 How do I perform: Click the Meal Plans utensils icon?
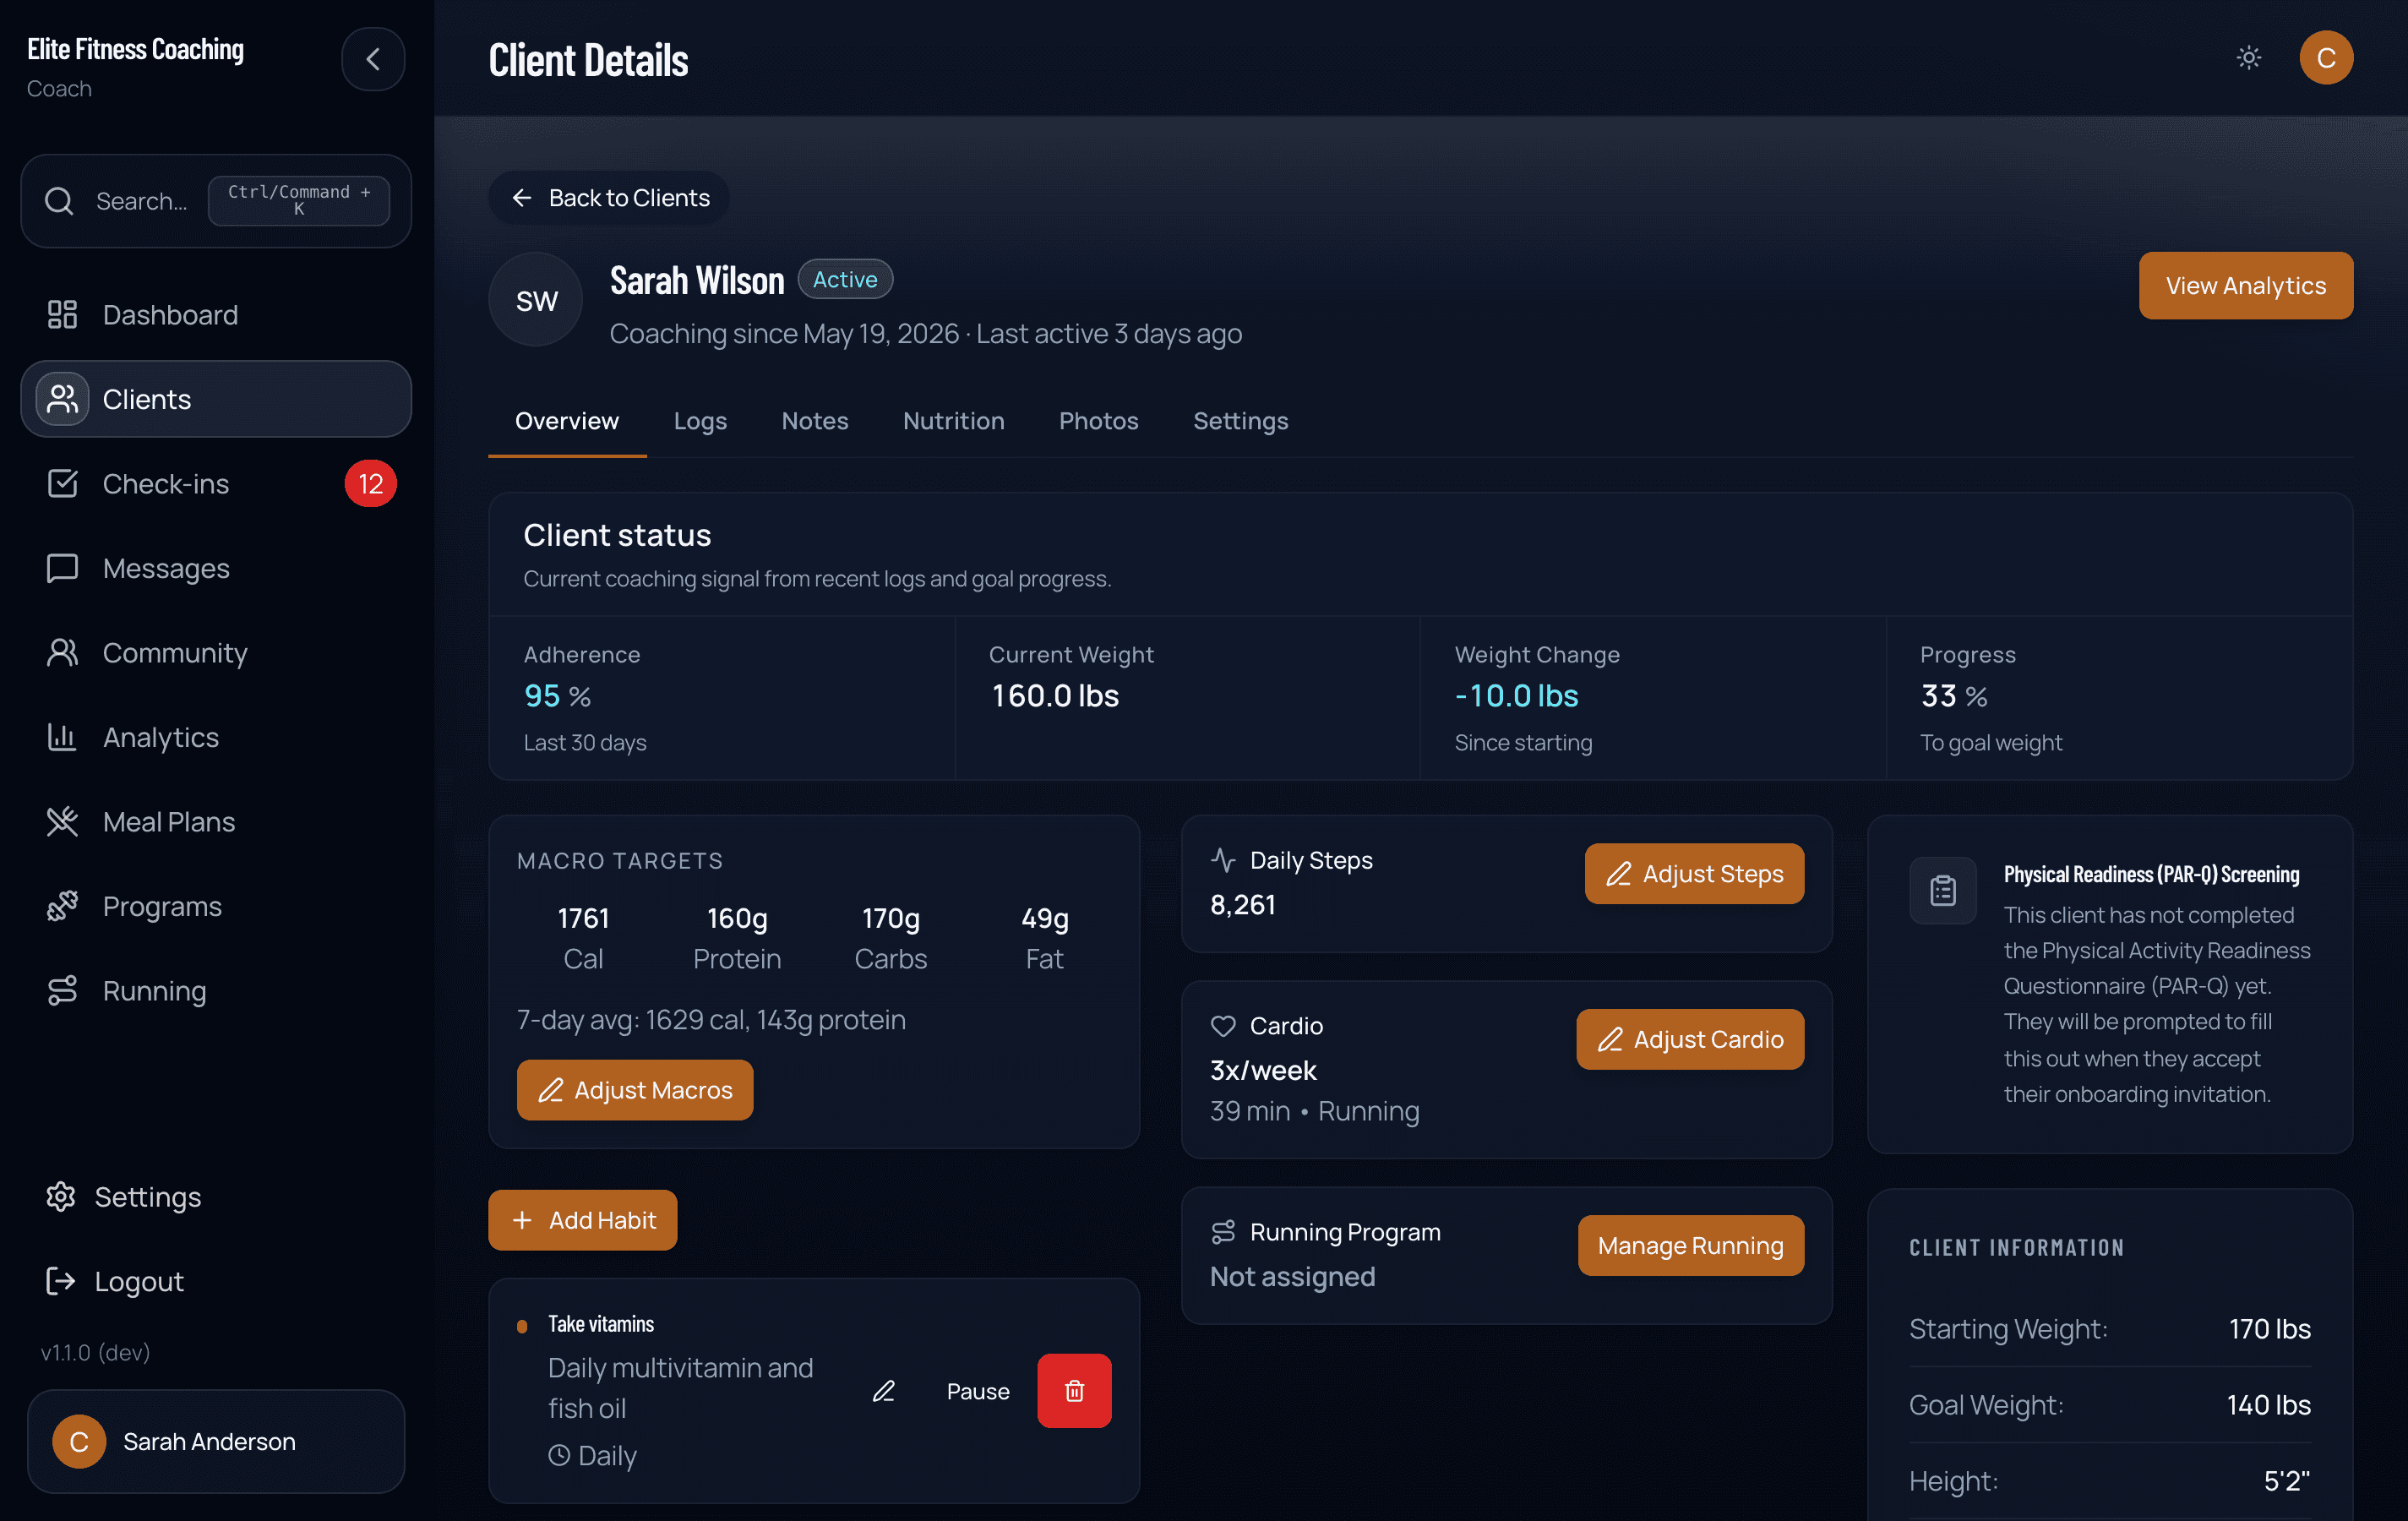pos(62,822)
